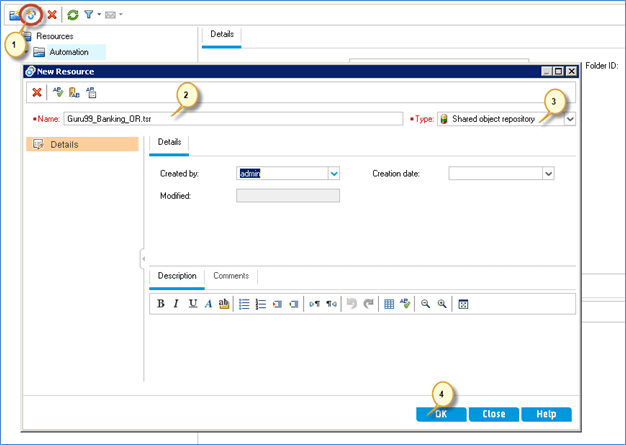
Task: Open the Details tab in main window
Action: tap(222, 34)
